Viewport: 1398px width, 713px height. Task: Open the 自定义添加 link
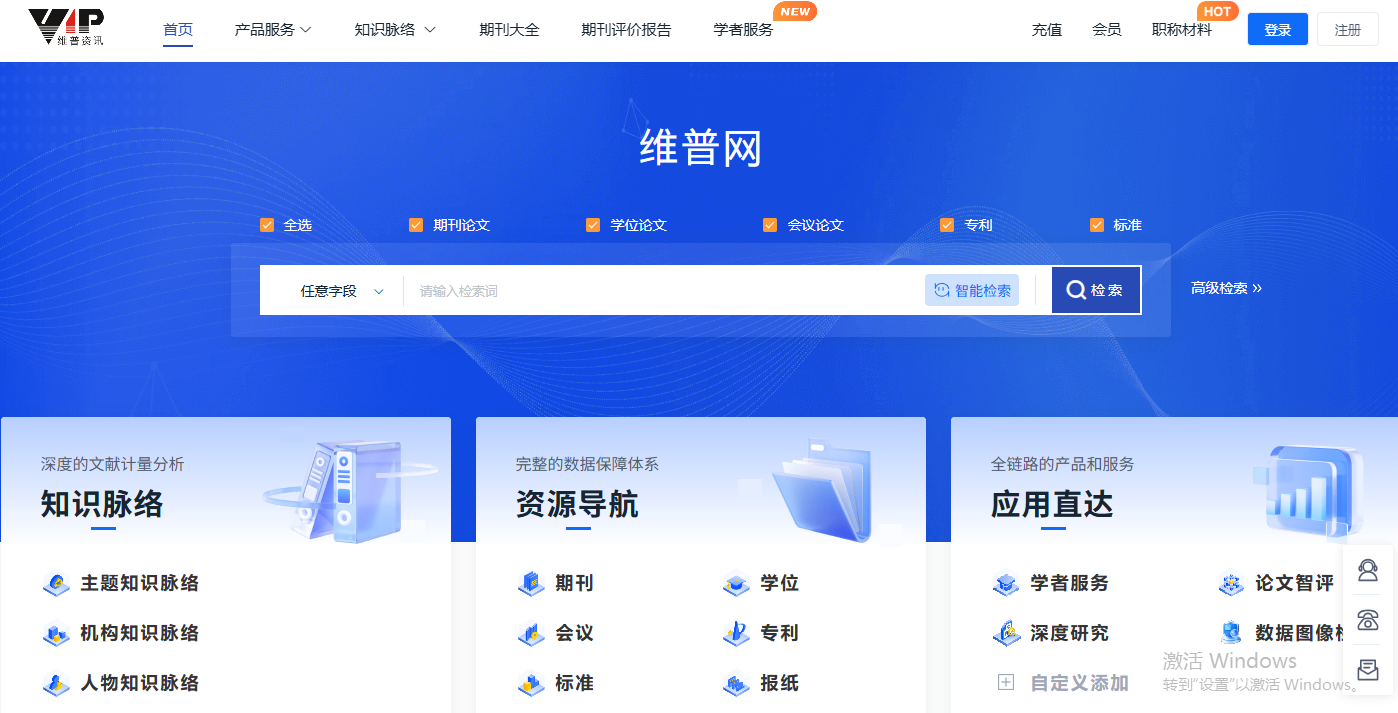(x=1080, y=683)
